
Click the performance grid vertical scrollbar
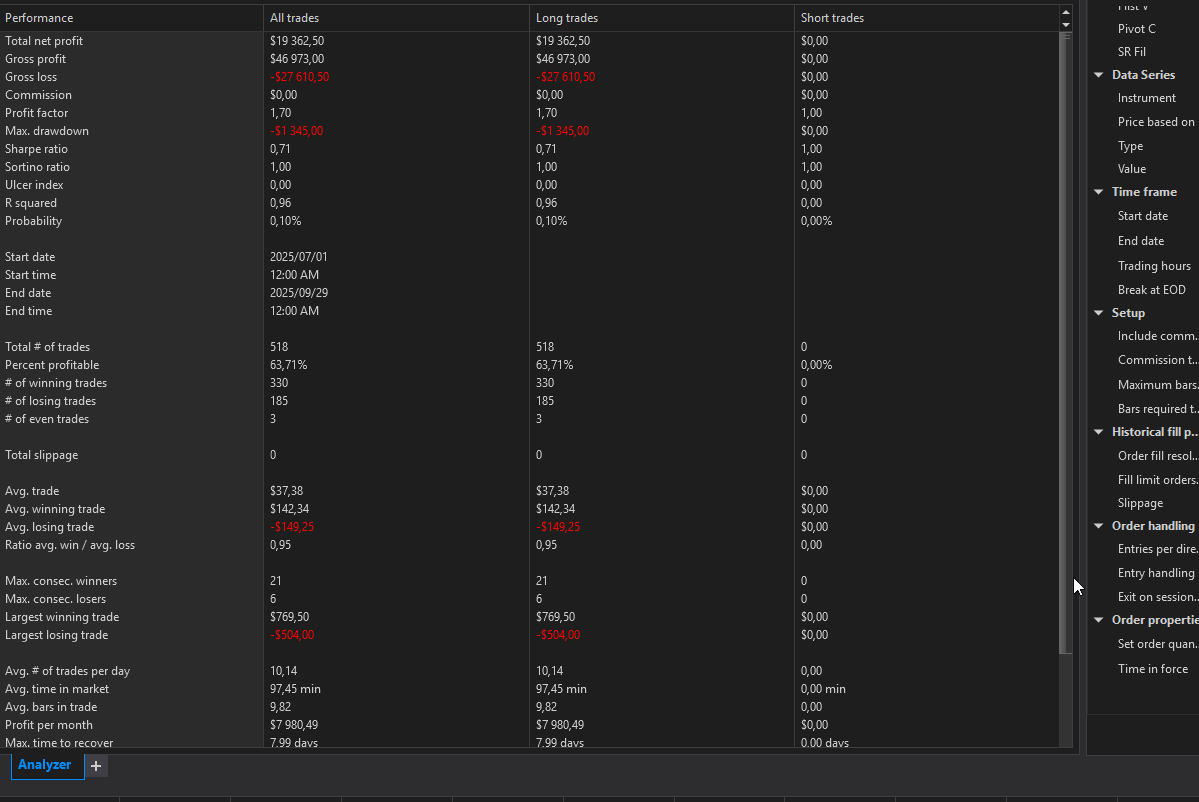point(1065,340)
